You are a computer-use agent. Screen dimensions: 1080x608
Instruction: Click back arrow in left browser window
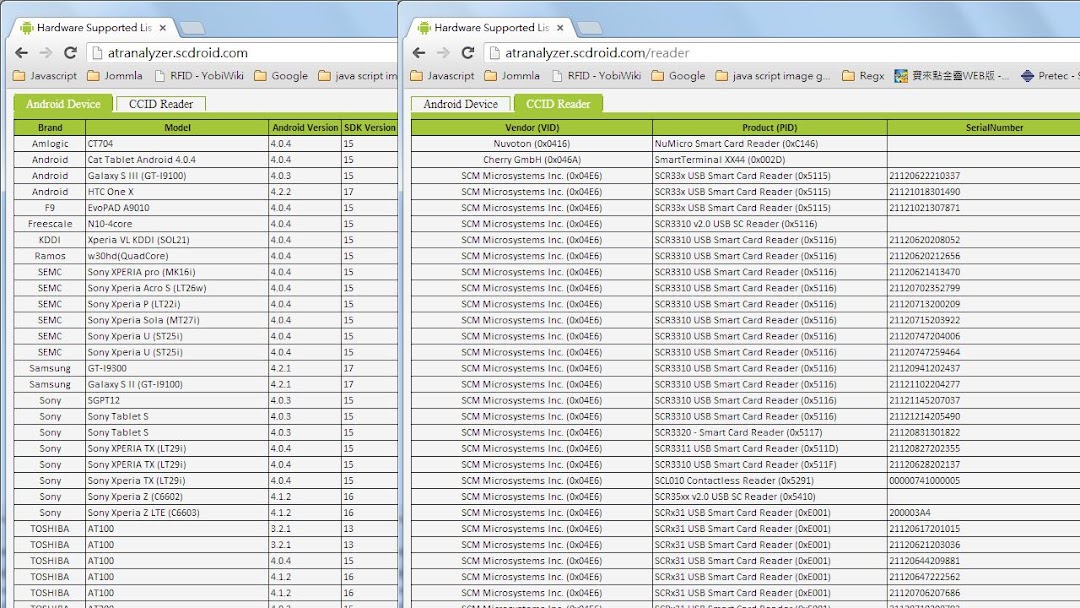[21, 53]
